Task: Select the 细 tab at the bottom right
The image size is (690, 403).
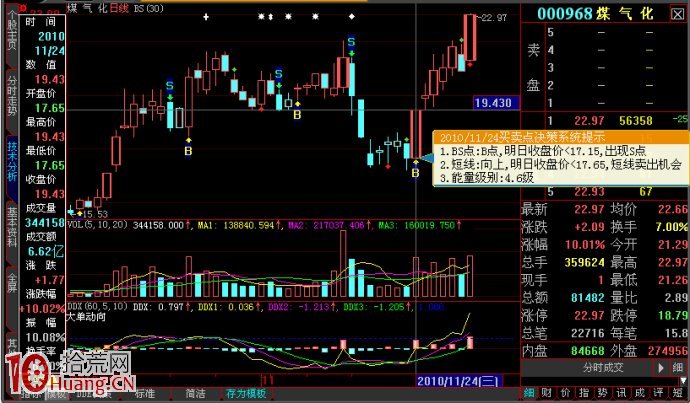Action: click(x=529, y=393)
